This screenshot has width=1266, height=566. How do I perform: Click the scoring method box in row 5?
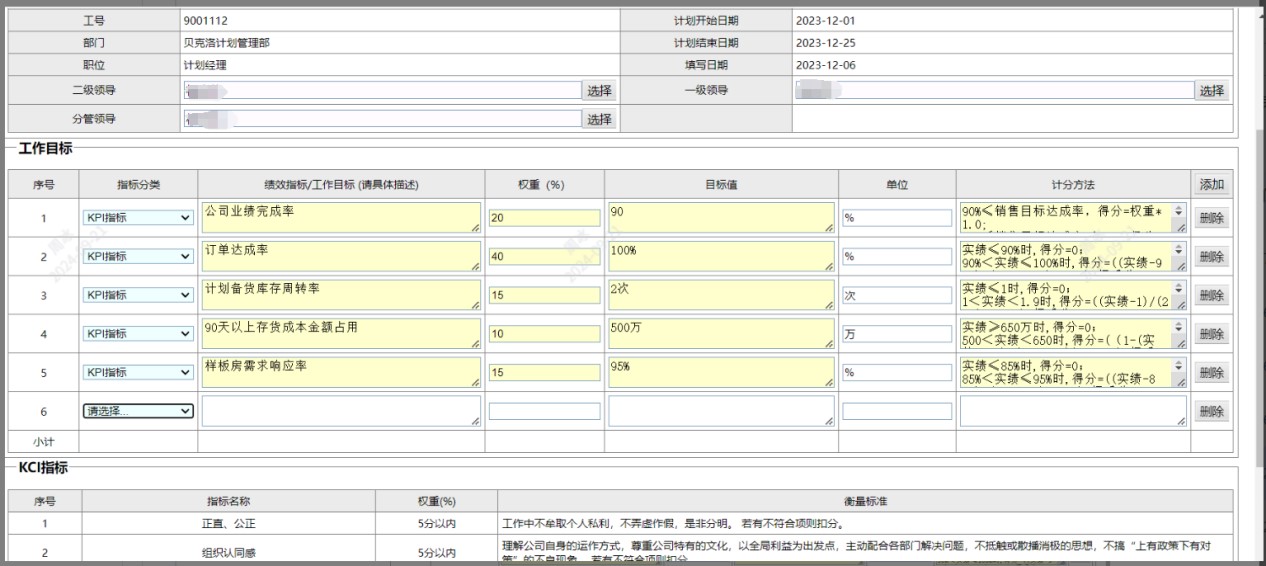point(1065,372)
